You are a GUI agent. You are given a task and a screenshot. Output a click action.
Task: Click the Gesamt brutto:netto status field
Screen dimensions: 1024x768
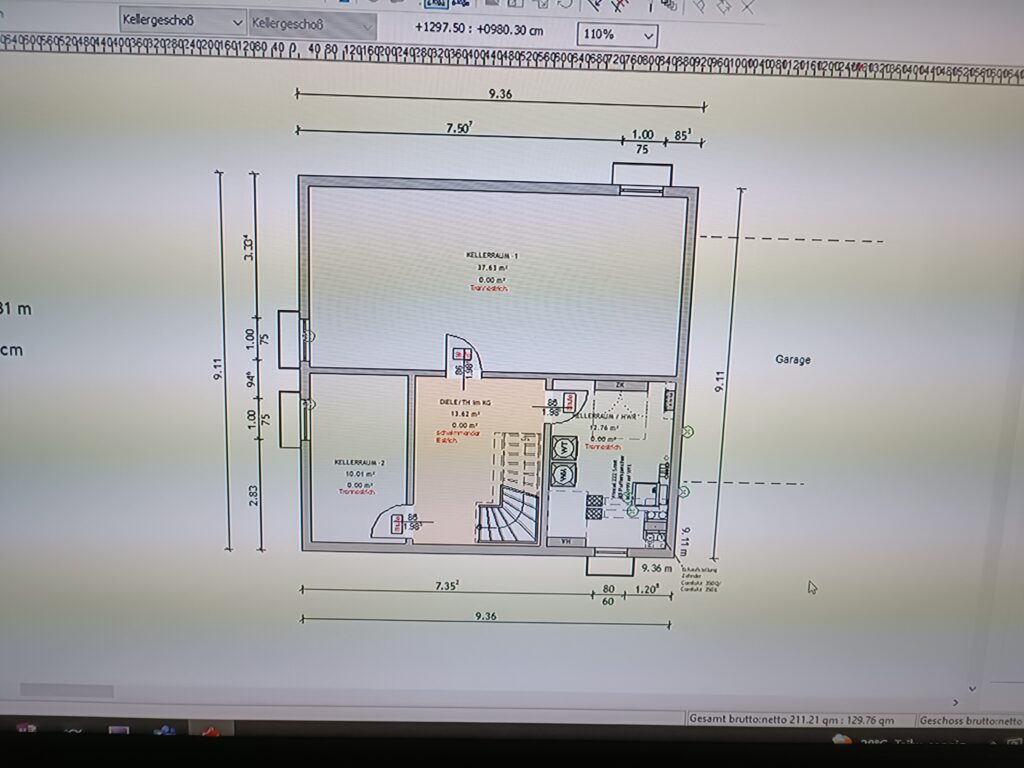pos(799,719)
